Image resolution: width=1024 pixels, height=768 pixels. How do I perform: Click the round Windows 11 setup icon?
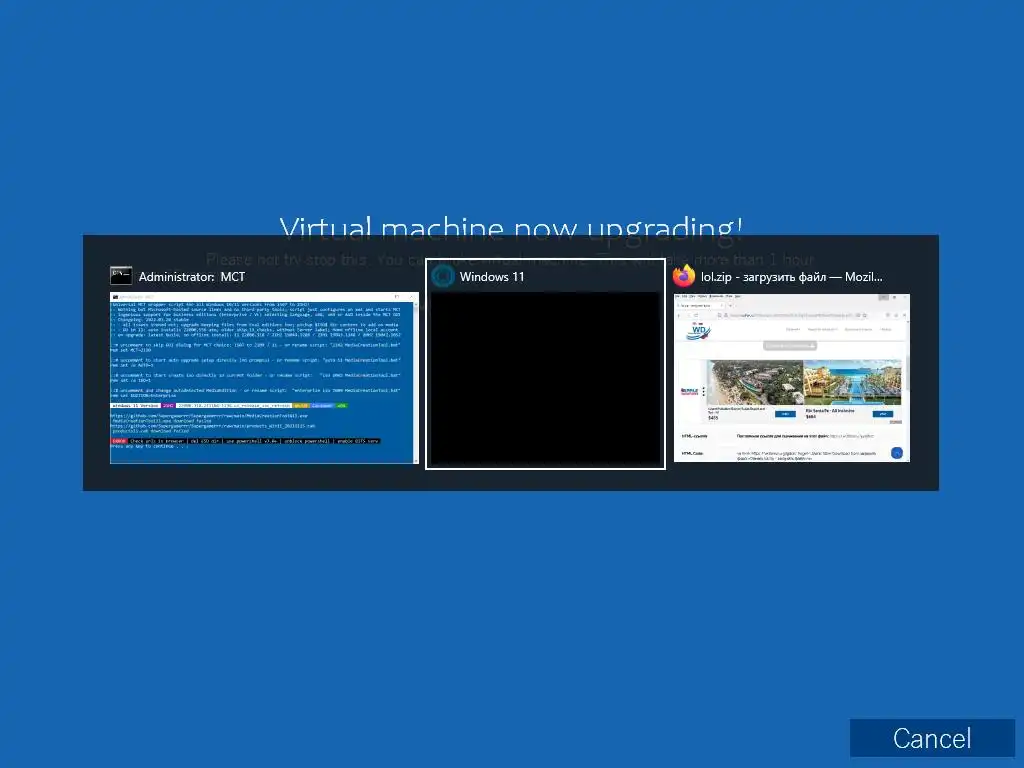coord(442,276)
